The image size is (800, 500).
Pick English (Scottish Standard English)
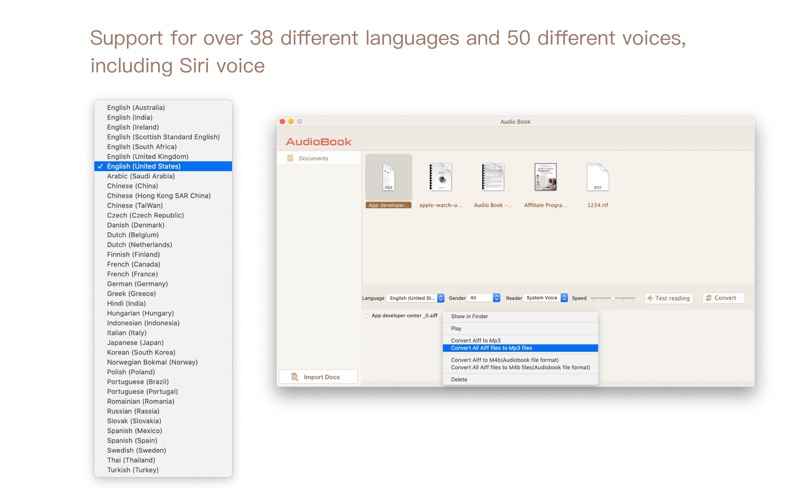[x=163, y=137]
